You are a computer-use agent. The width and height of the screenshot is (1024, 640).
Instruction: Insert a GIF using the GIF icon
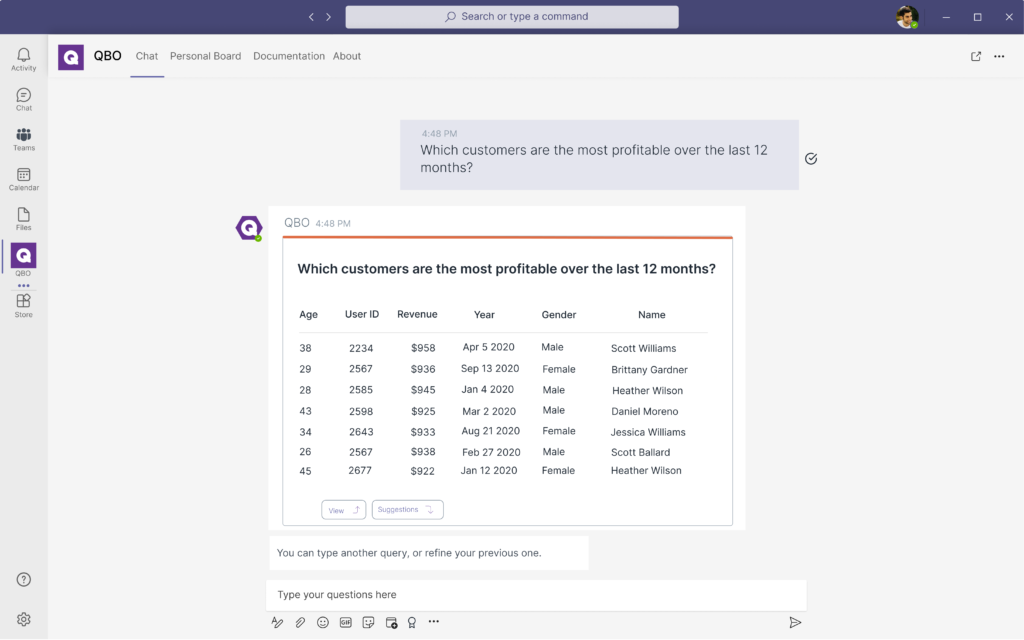[x=346, y=622]
